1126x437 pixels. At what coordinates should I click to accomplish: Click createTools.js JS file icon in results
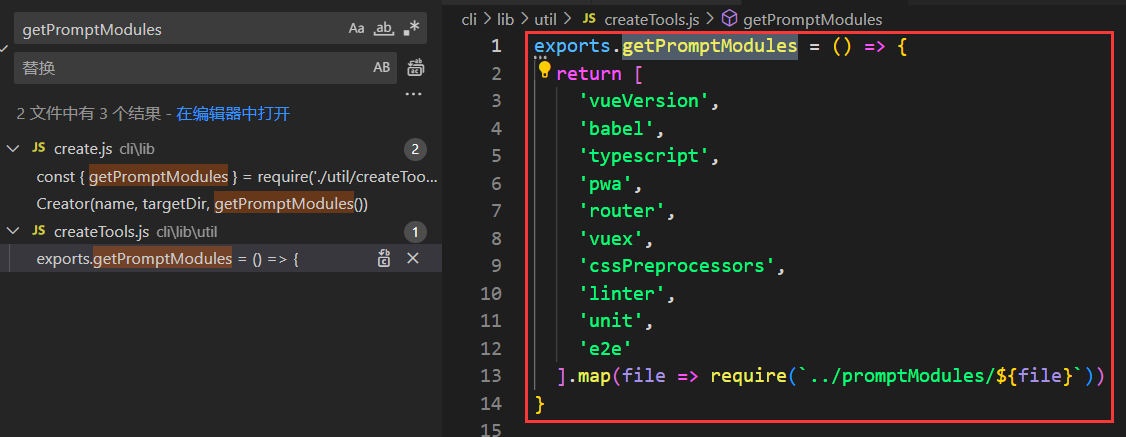(38, 231)
